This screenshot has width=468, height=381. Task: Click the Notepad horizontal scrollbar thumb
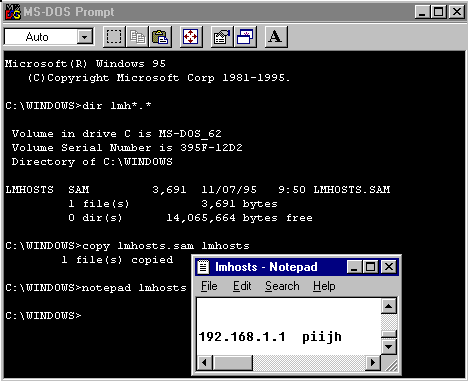[232, 362]
